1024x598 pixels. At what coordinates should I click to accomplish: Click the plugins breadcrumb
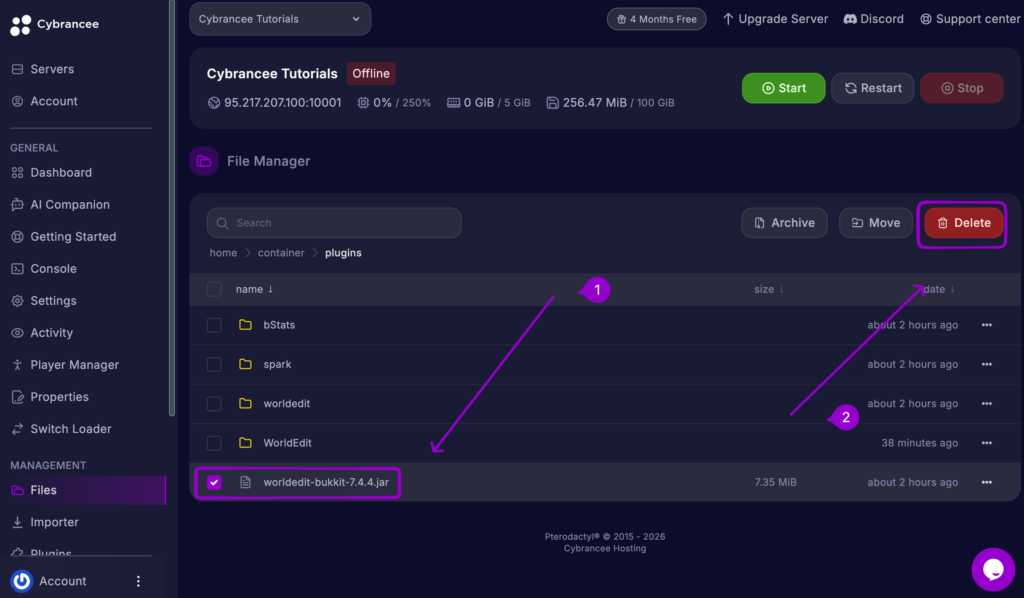[x=343, y=253]
